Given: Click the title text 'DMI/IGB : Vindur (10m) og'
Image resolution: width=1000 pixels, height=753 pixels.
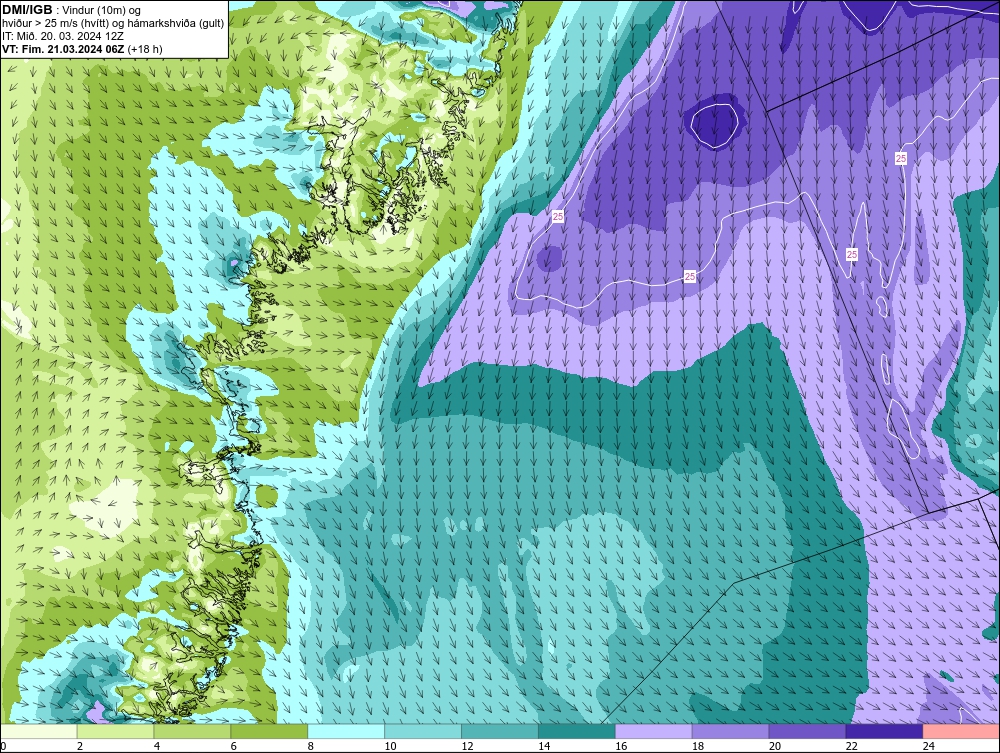Looking at the screenshot, I should pyautogui.click(x=72, y=10).
